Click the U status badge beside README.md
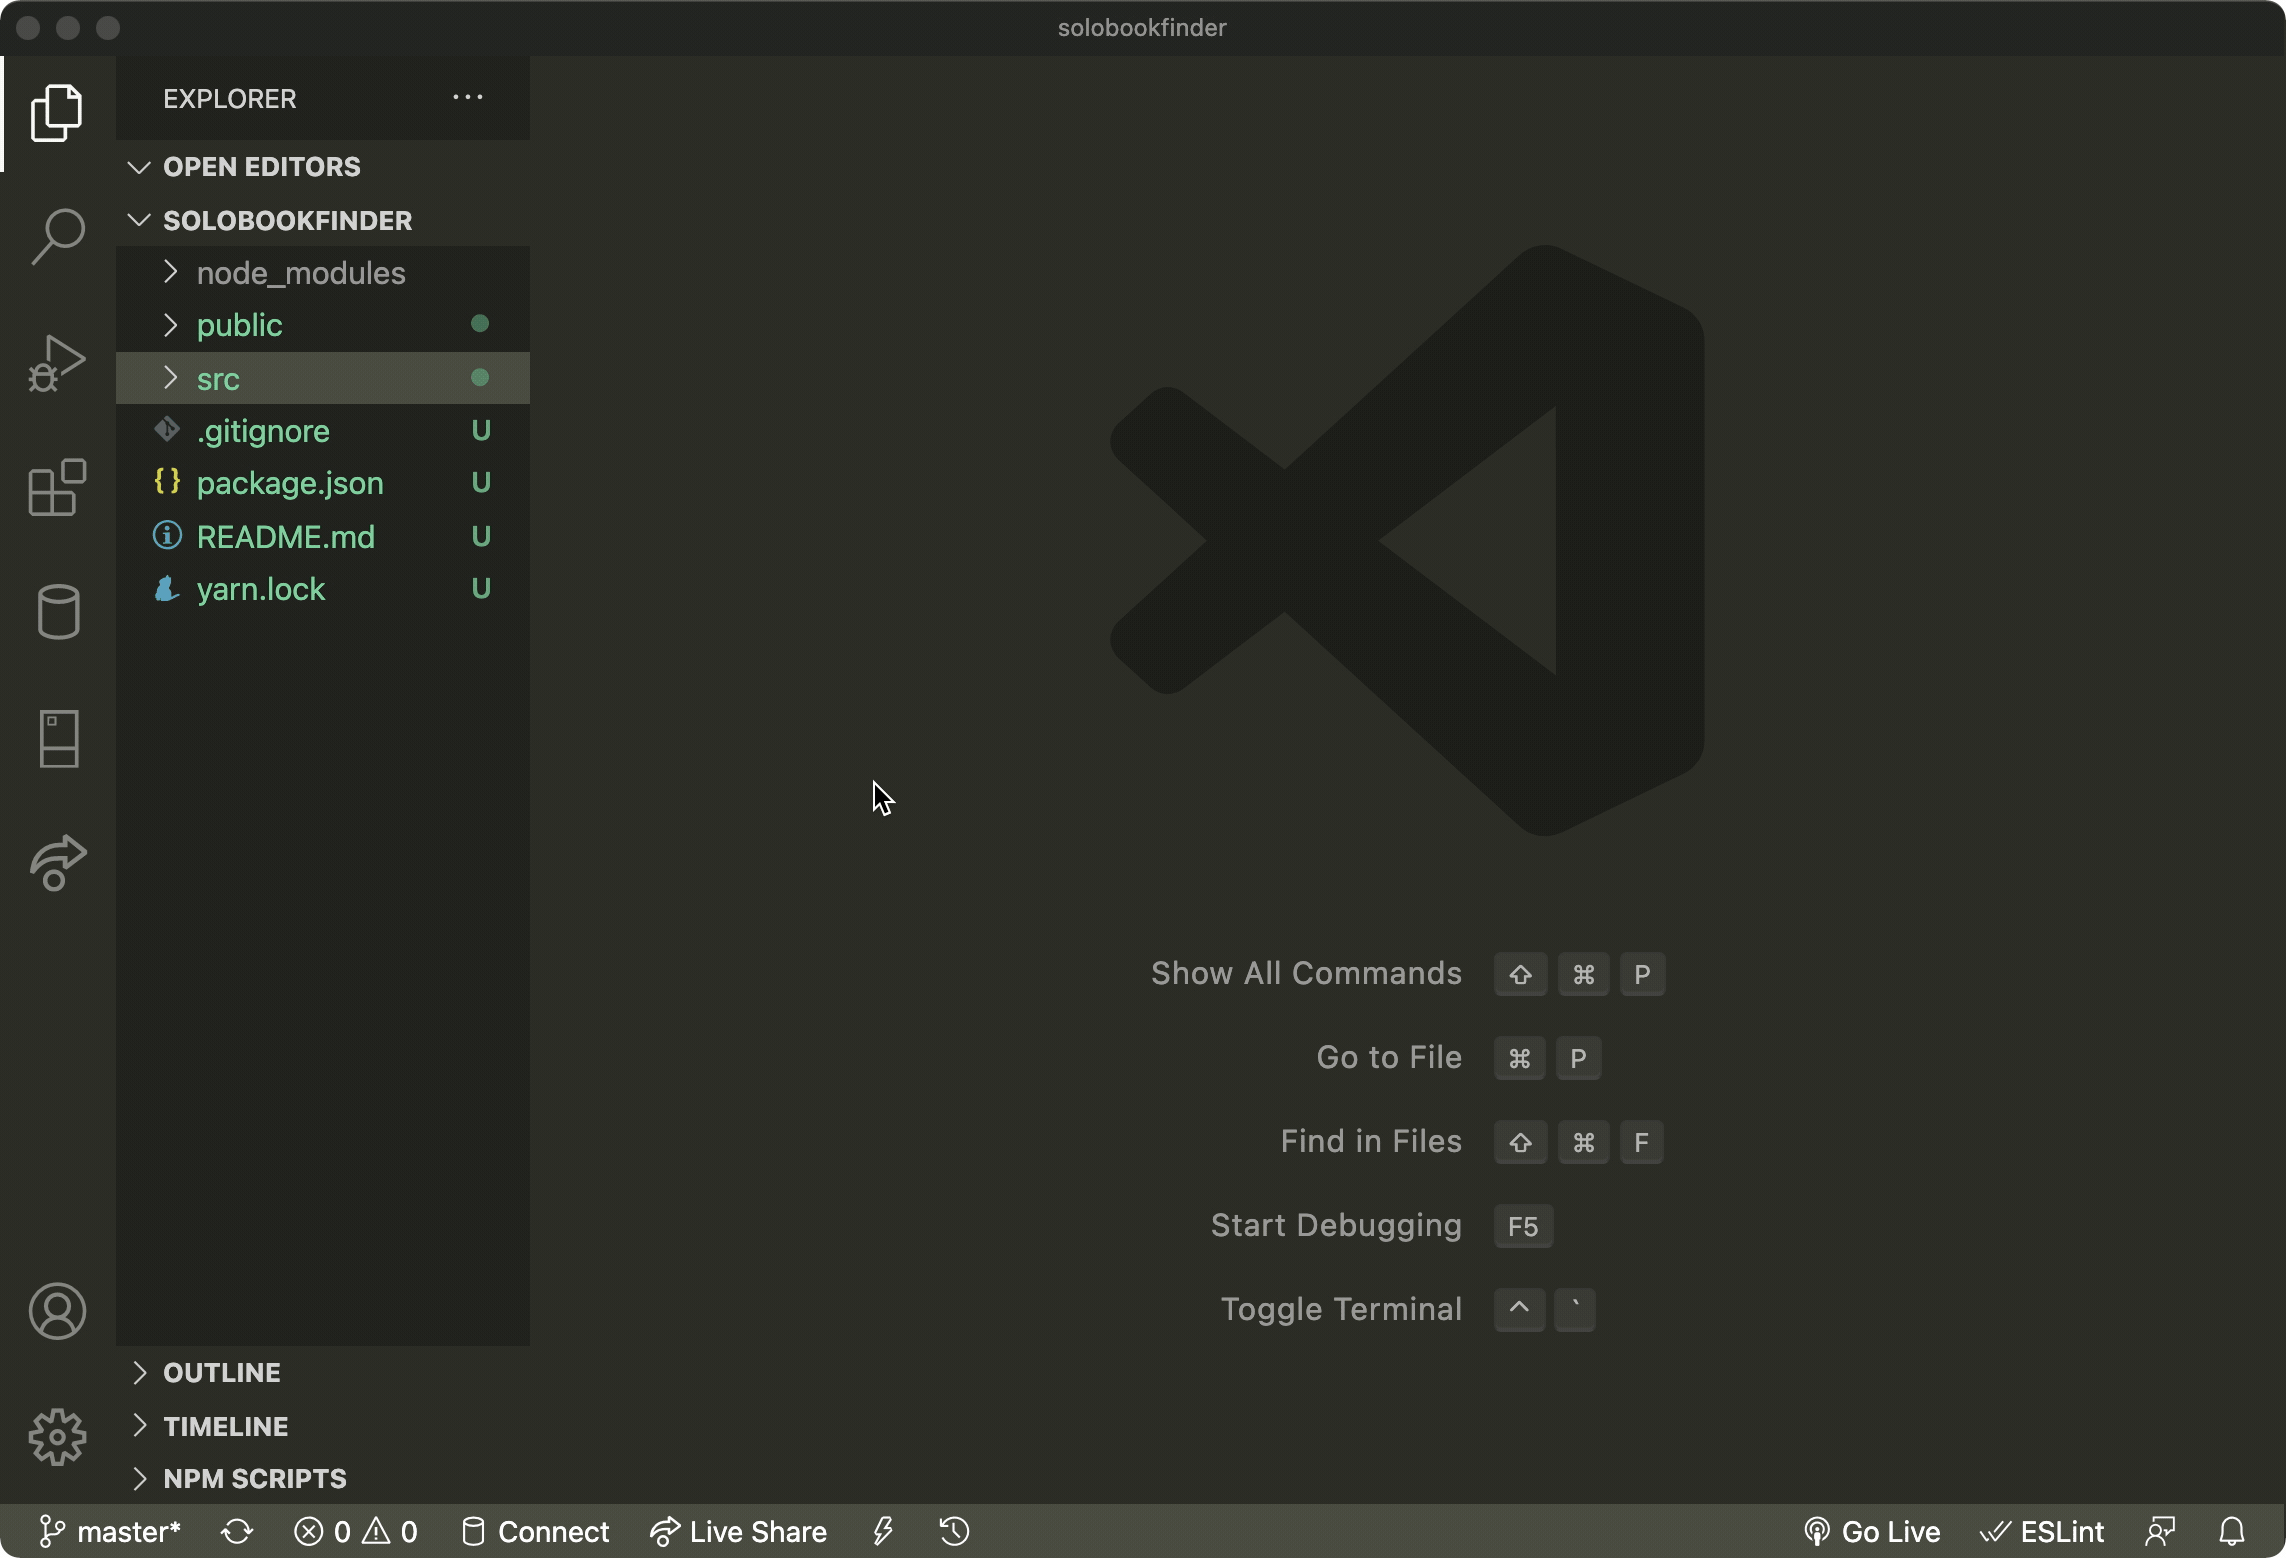2286x1558 pixels. coord(481,537)
